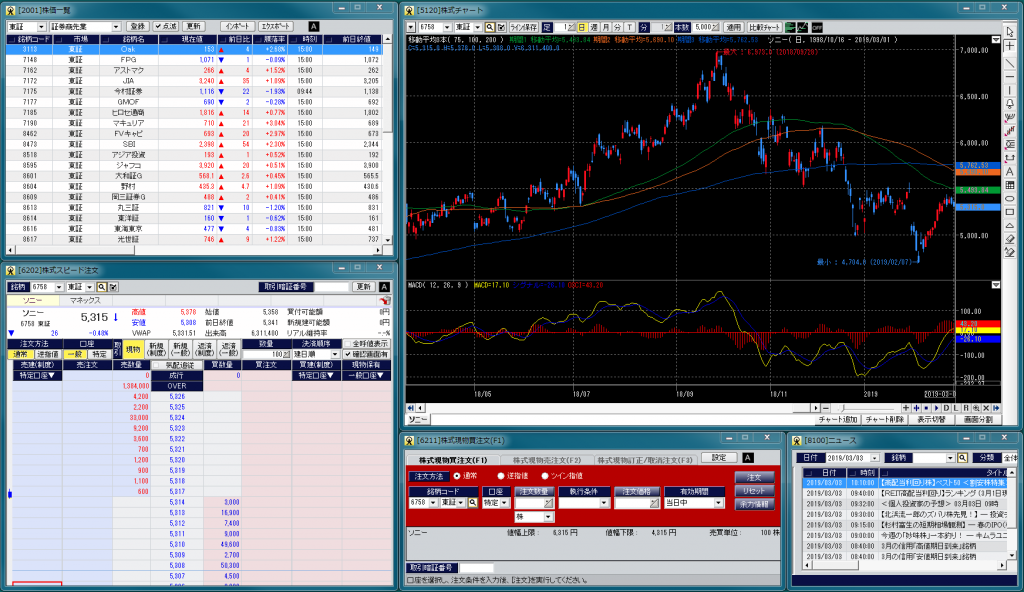Open the 執行条件 dropdown
The image size is (1024, 592).
point(603,502)
